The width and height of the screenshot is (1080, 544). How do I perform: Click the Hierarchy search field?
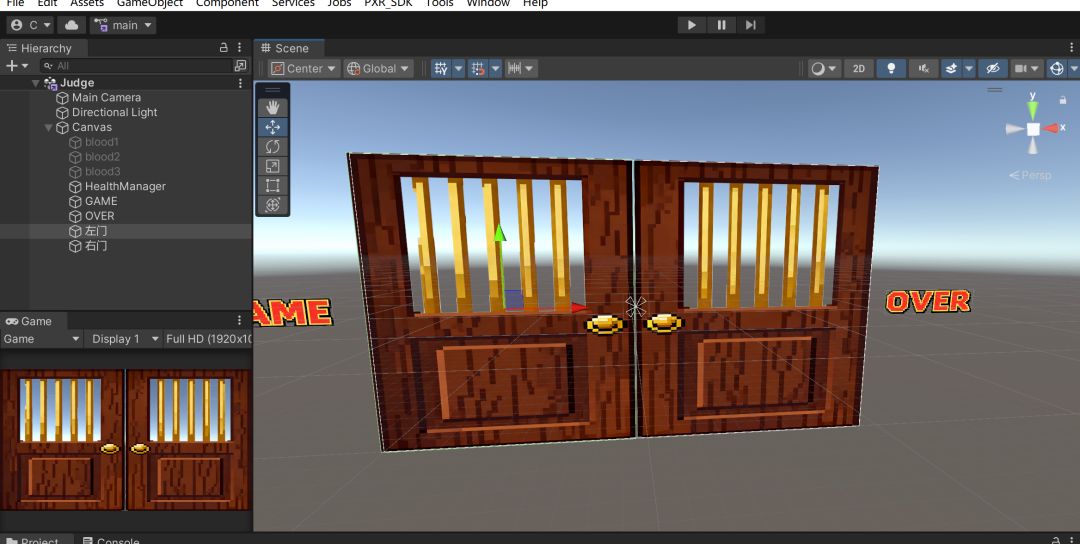coord(136,66)
